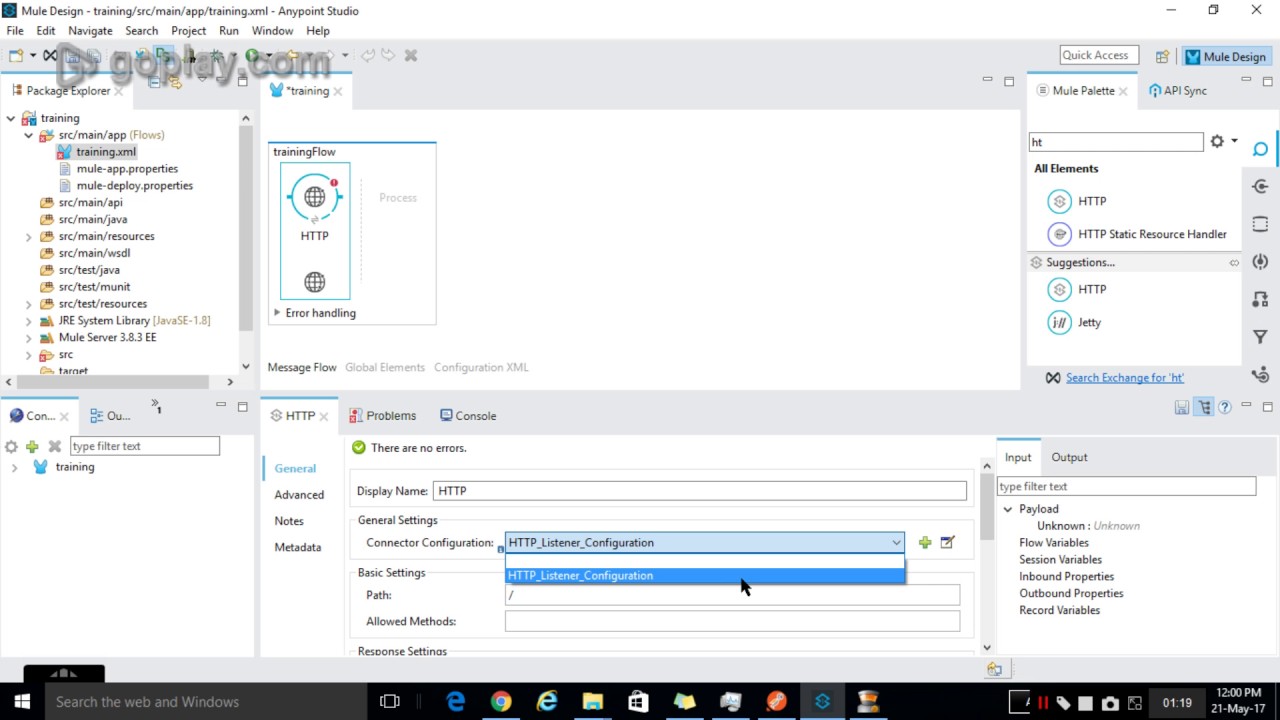Viewport: 1280px width, 720px height.
Task: Click the lower globe icon in trainingFlow
Action: (314, 283)
